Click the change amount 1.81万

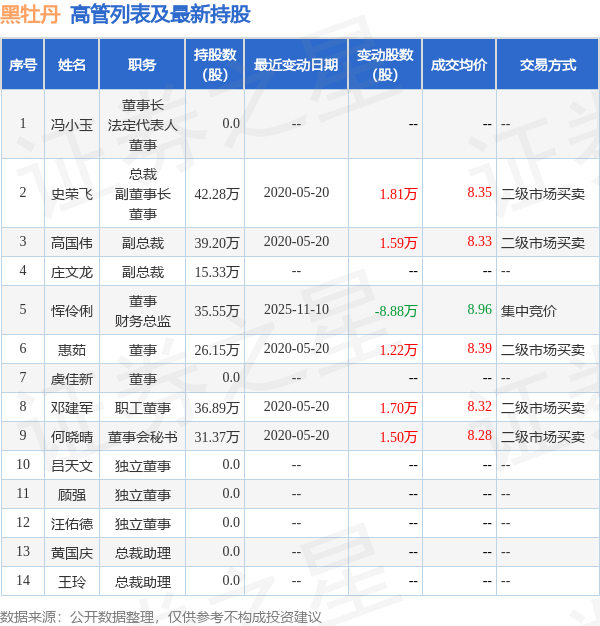[x=398, y=194]
